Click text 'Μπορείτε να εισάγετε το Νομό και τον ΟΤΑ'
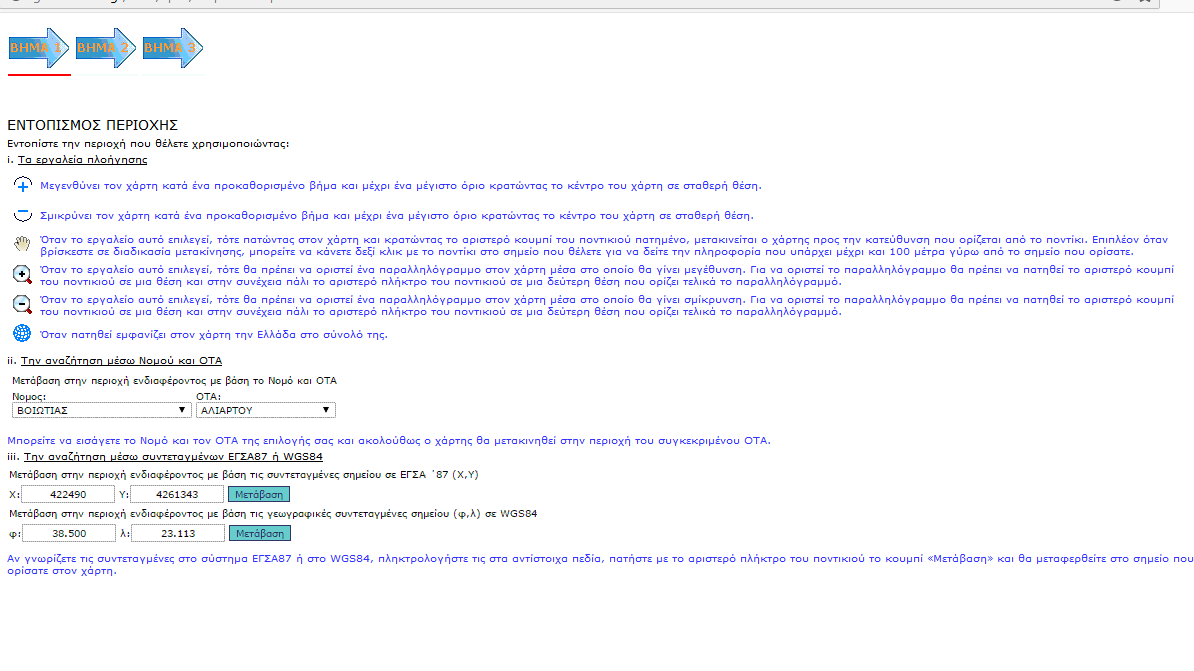Viewport: 1194px width, 671px height. (388, 440)
